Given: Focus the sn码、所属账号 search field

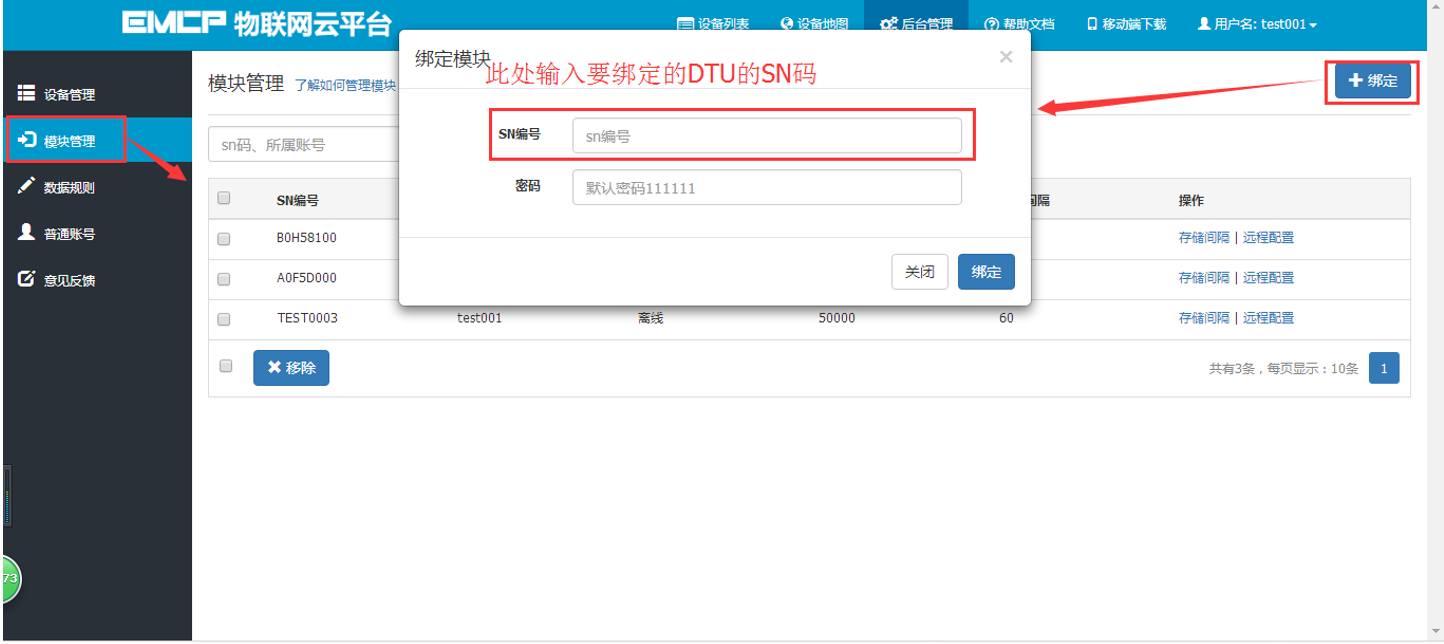Looking at the screenshot, I should pyautogui.click(x=304, y=144).
